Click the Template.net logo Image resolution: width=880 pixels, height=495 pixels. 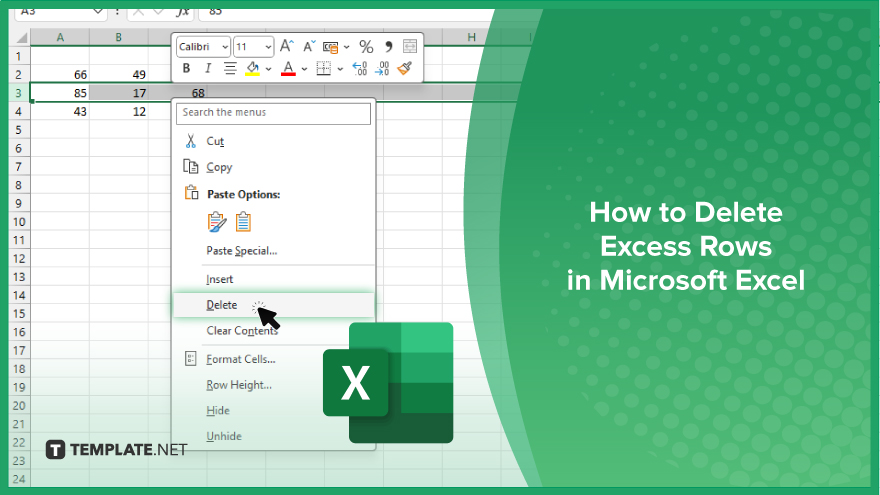point(116,450)
